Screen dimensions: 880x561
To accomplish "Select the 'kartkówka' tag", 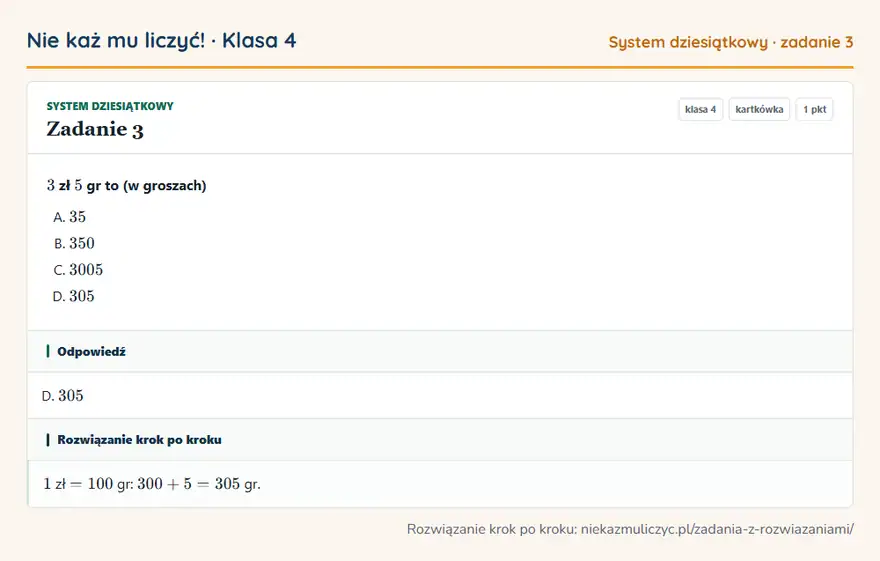I will pyautogui.click(x=759, y=109).
